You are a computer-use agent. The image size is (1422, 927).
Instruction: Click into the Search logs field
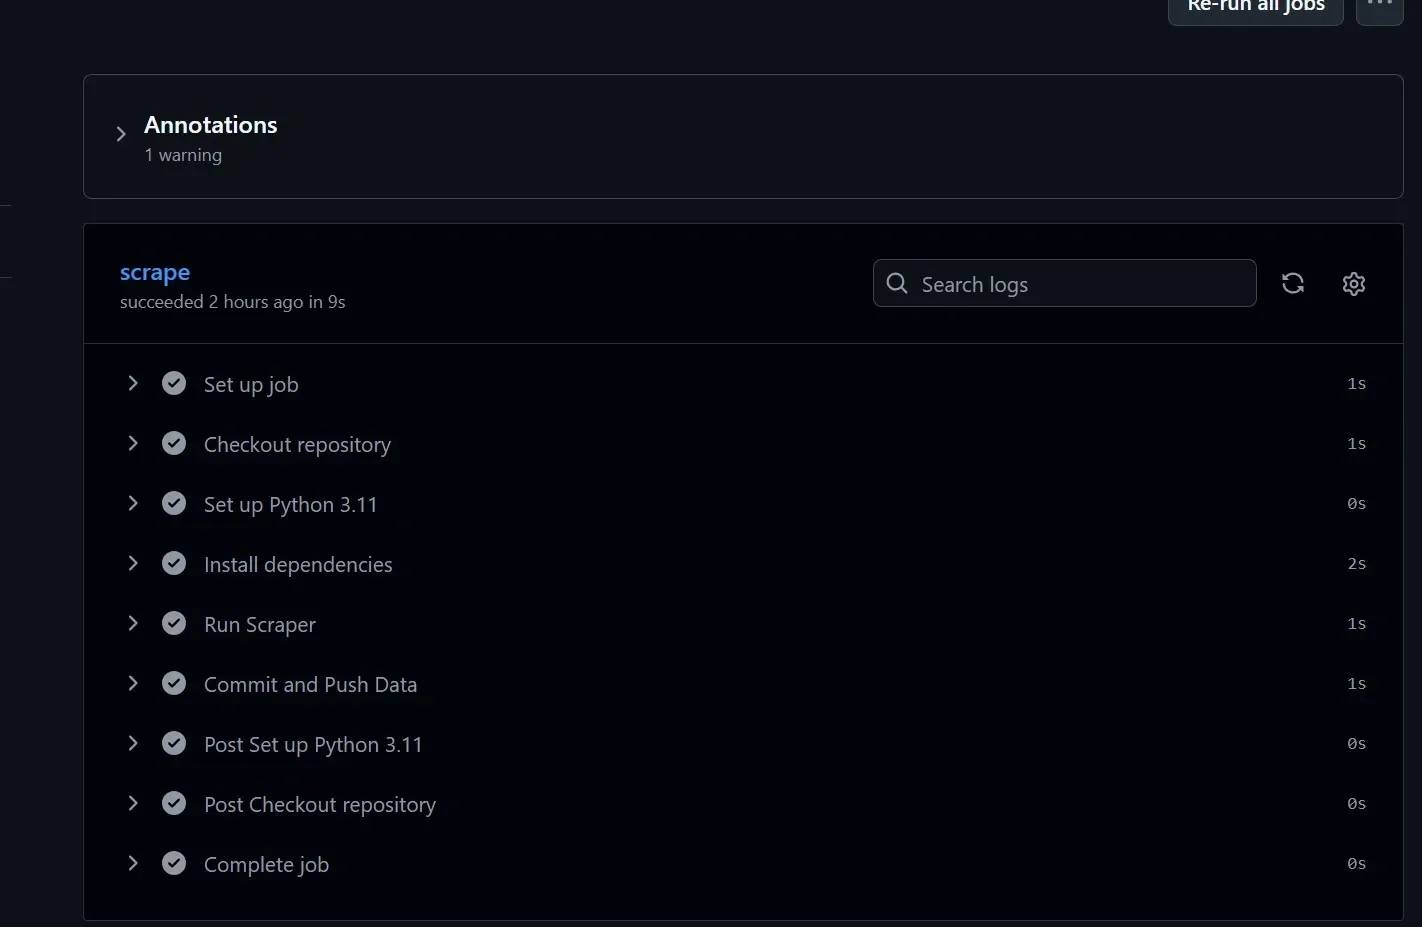(1080, 284)
